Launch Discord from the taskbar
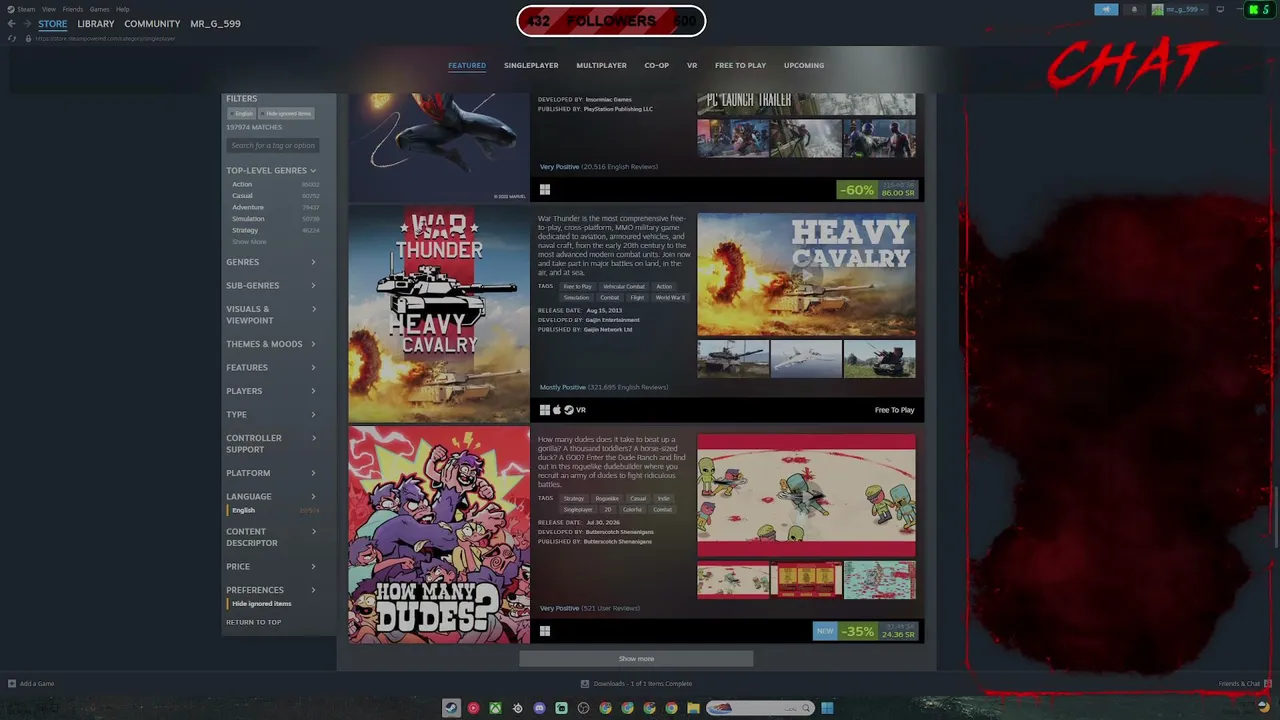The height and width of the screenshot is (720, 1280). point(539,708)
